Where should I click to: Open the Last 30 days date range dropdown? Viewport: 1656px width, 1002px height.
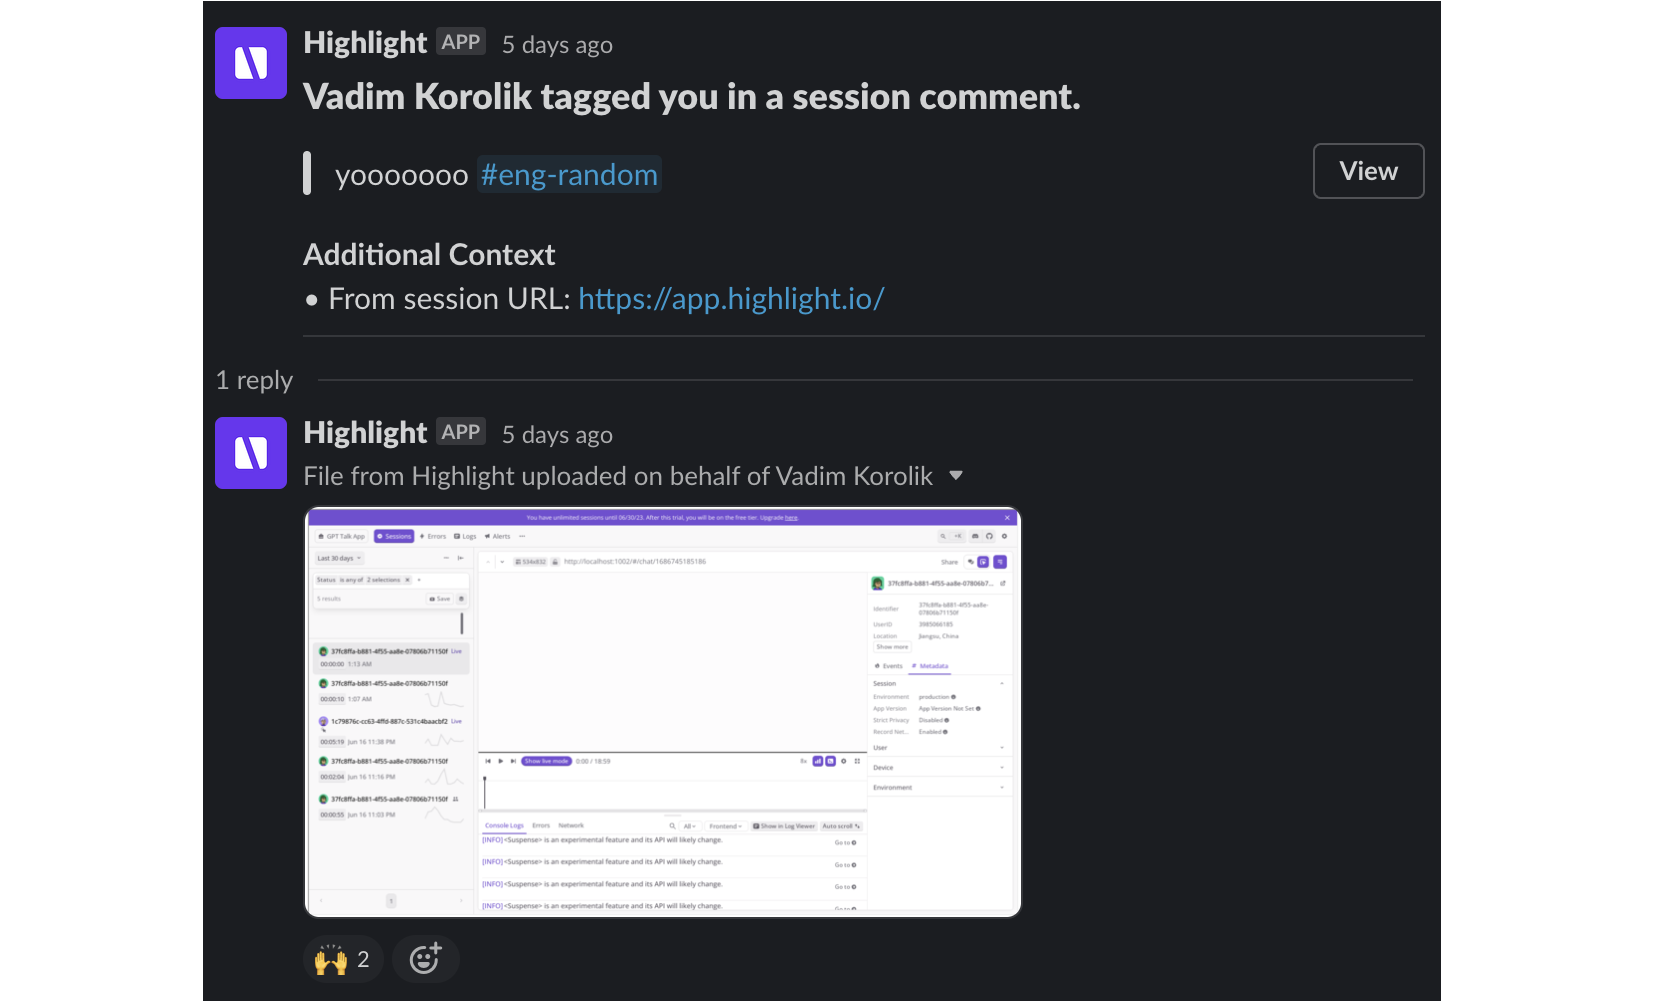(339, 558)
